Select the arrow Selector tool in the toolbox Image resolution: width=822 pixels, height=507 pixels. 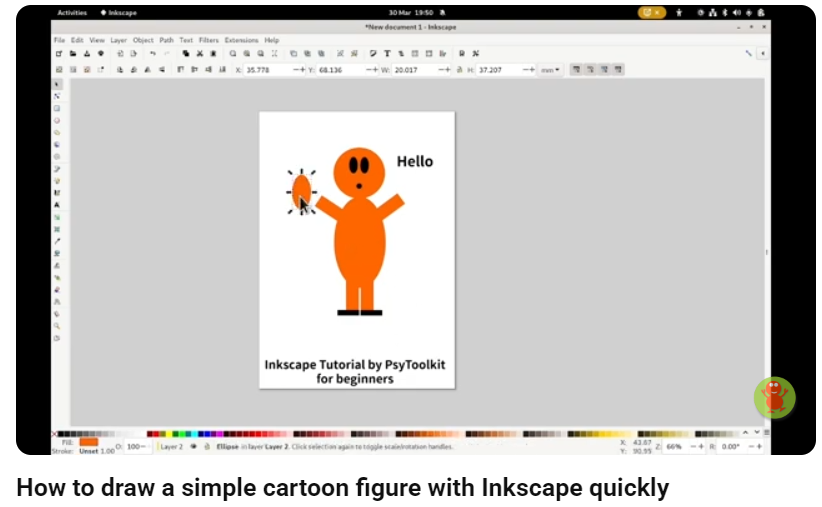57,84
